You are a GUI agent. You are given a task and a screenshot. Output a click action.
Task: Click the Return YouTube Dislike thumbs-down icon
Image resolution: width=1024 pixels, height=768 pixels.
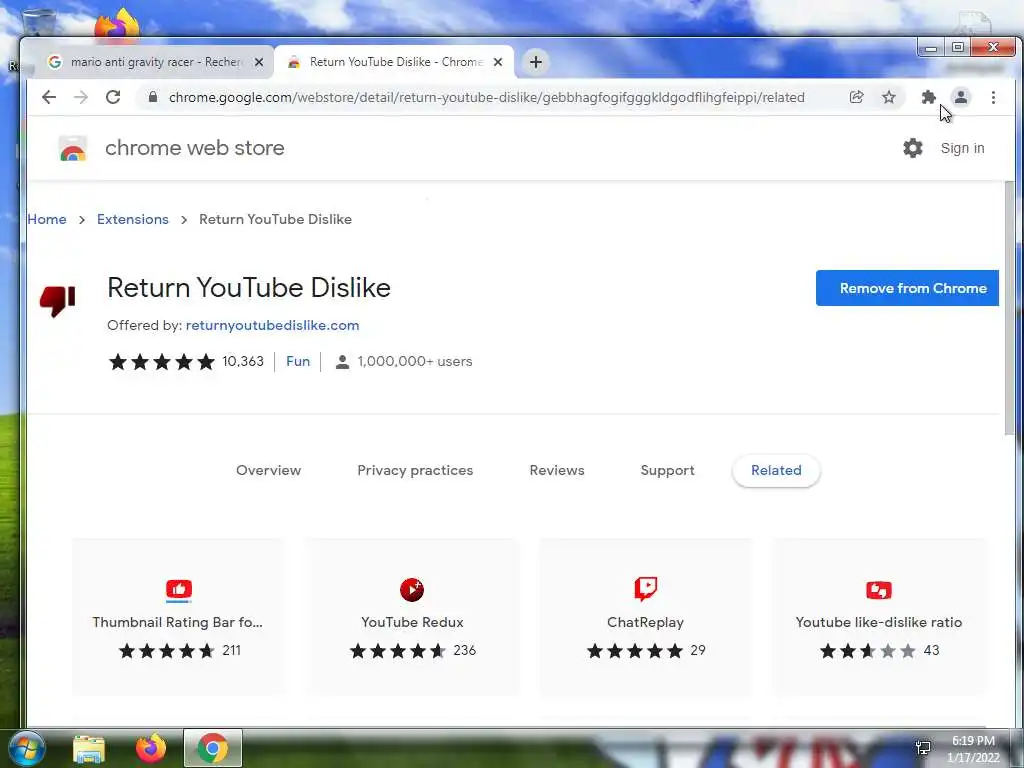pyautogui.click(x=57, y=301)
